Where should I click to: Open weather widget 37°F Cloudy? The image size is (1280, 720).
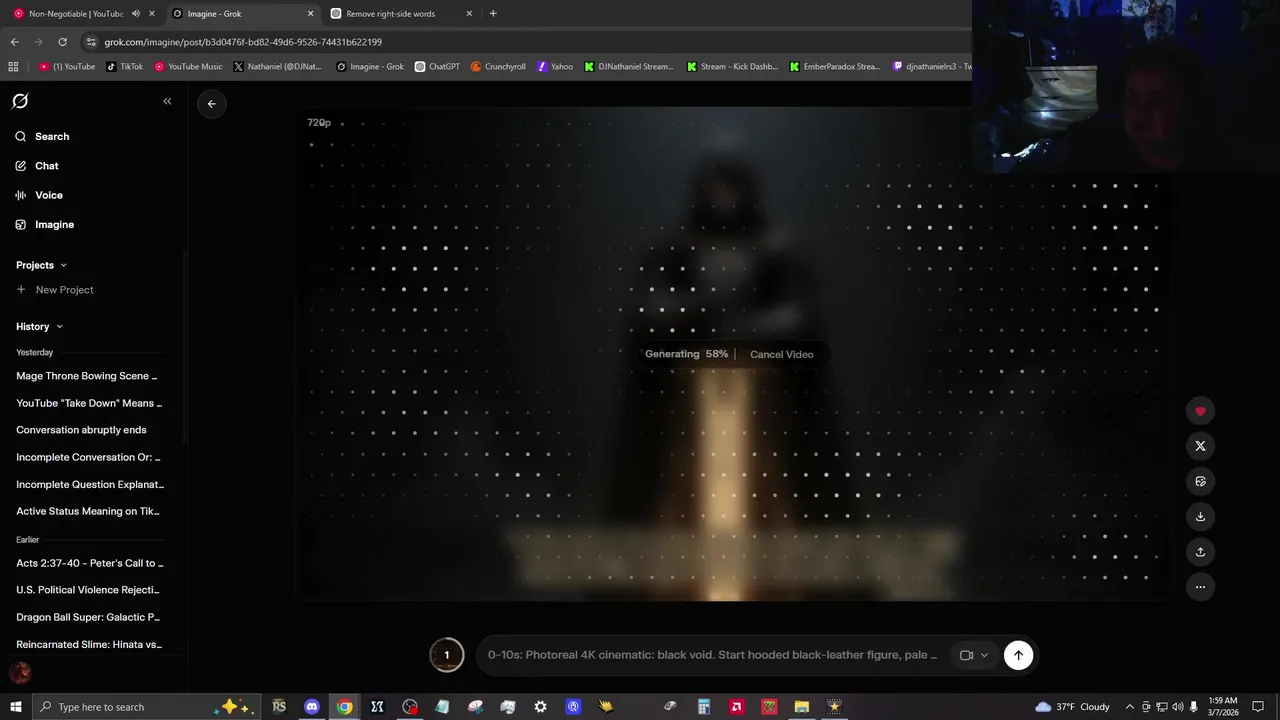pyautogui.click(x=1072, y=707)
